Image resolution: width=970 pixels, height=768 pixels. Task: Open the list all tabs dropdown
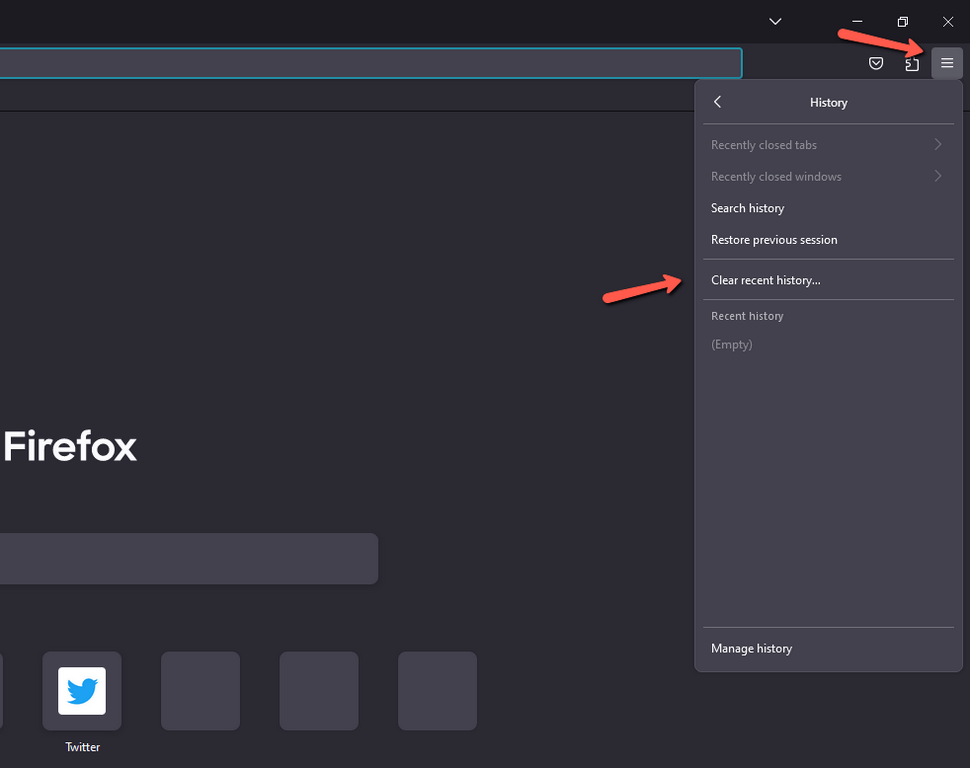pyautogui.click(x=775, y=20)
